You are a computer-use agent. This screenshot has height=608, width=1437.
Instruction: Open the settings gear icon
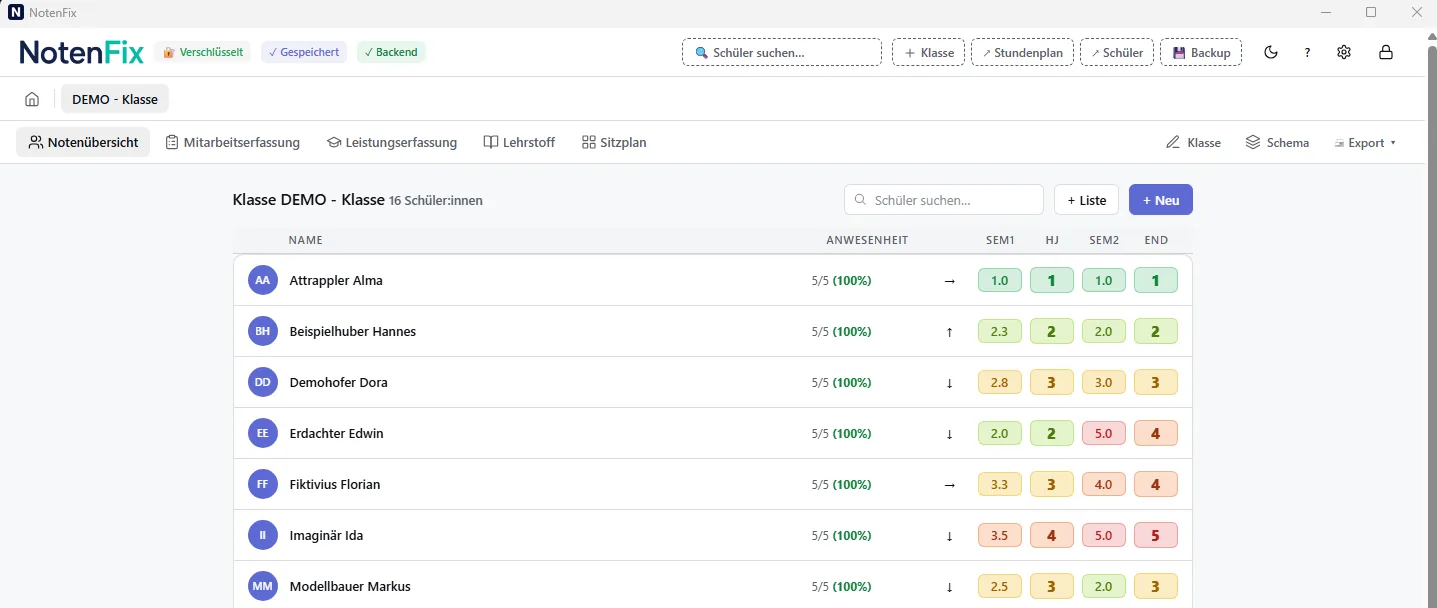pos(1344,52)
